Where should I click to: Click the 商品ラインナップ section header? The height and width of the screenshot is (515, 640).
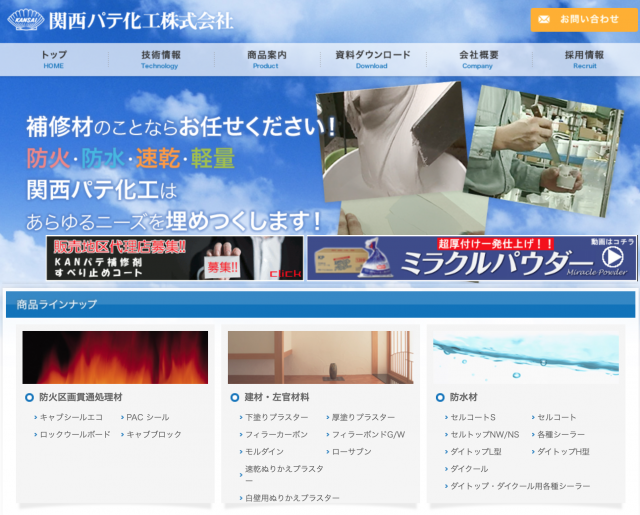click(320, 304)
